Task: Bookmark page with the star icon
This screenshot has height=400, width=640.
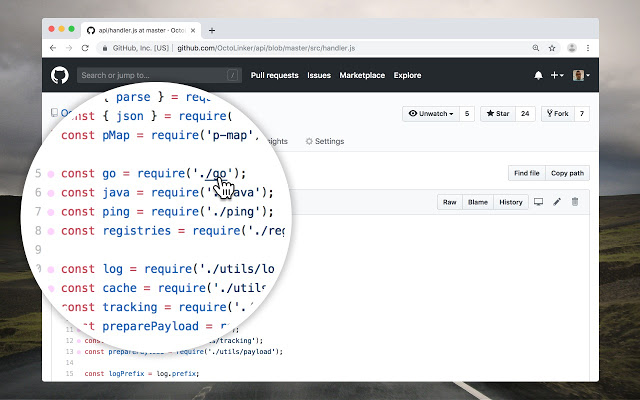Action: click(x=552, y=48)
